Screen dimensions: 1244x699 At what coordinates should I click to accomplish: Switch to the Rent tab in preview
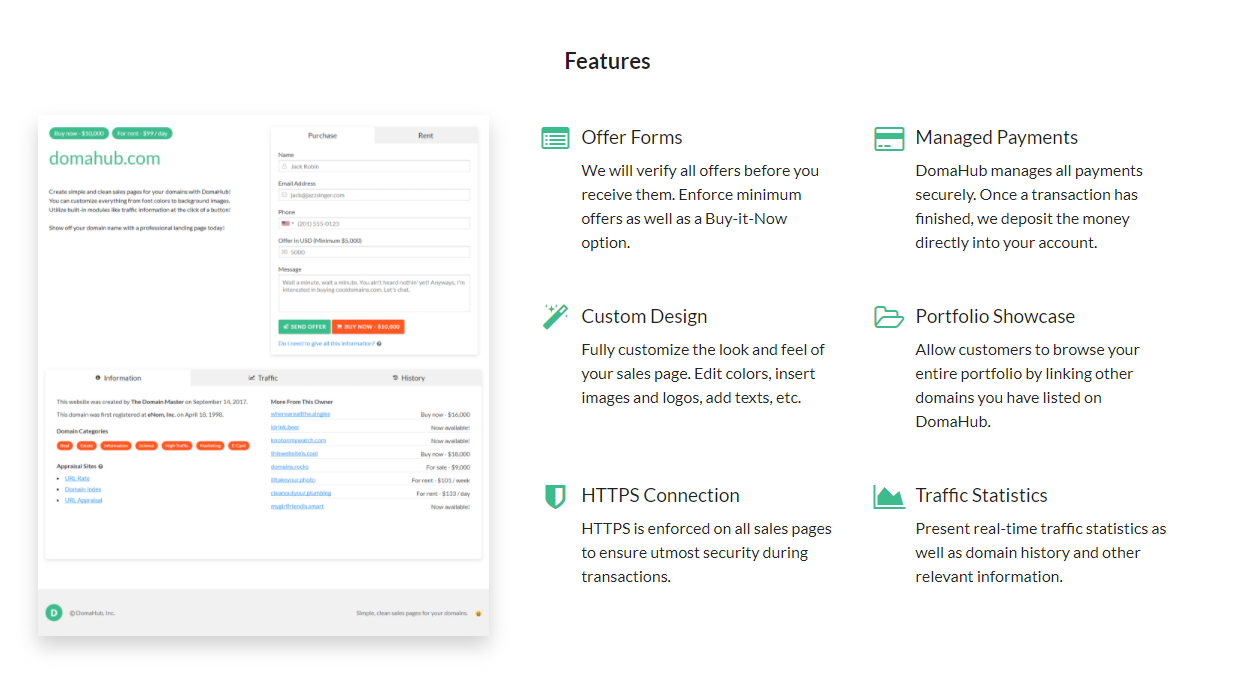426,135
